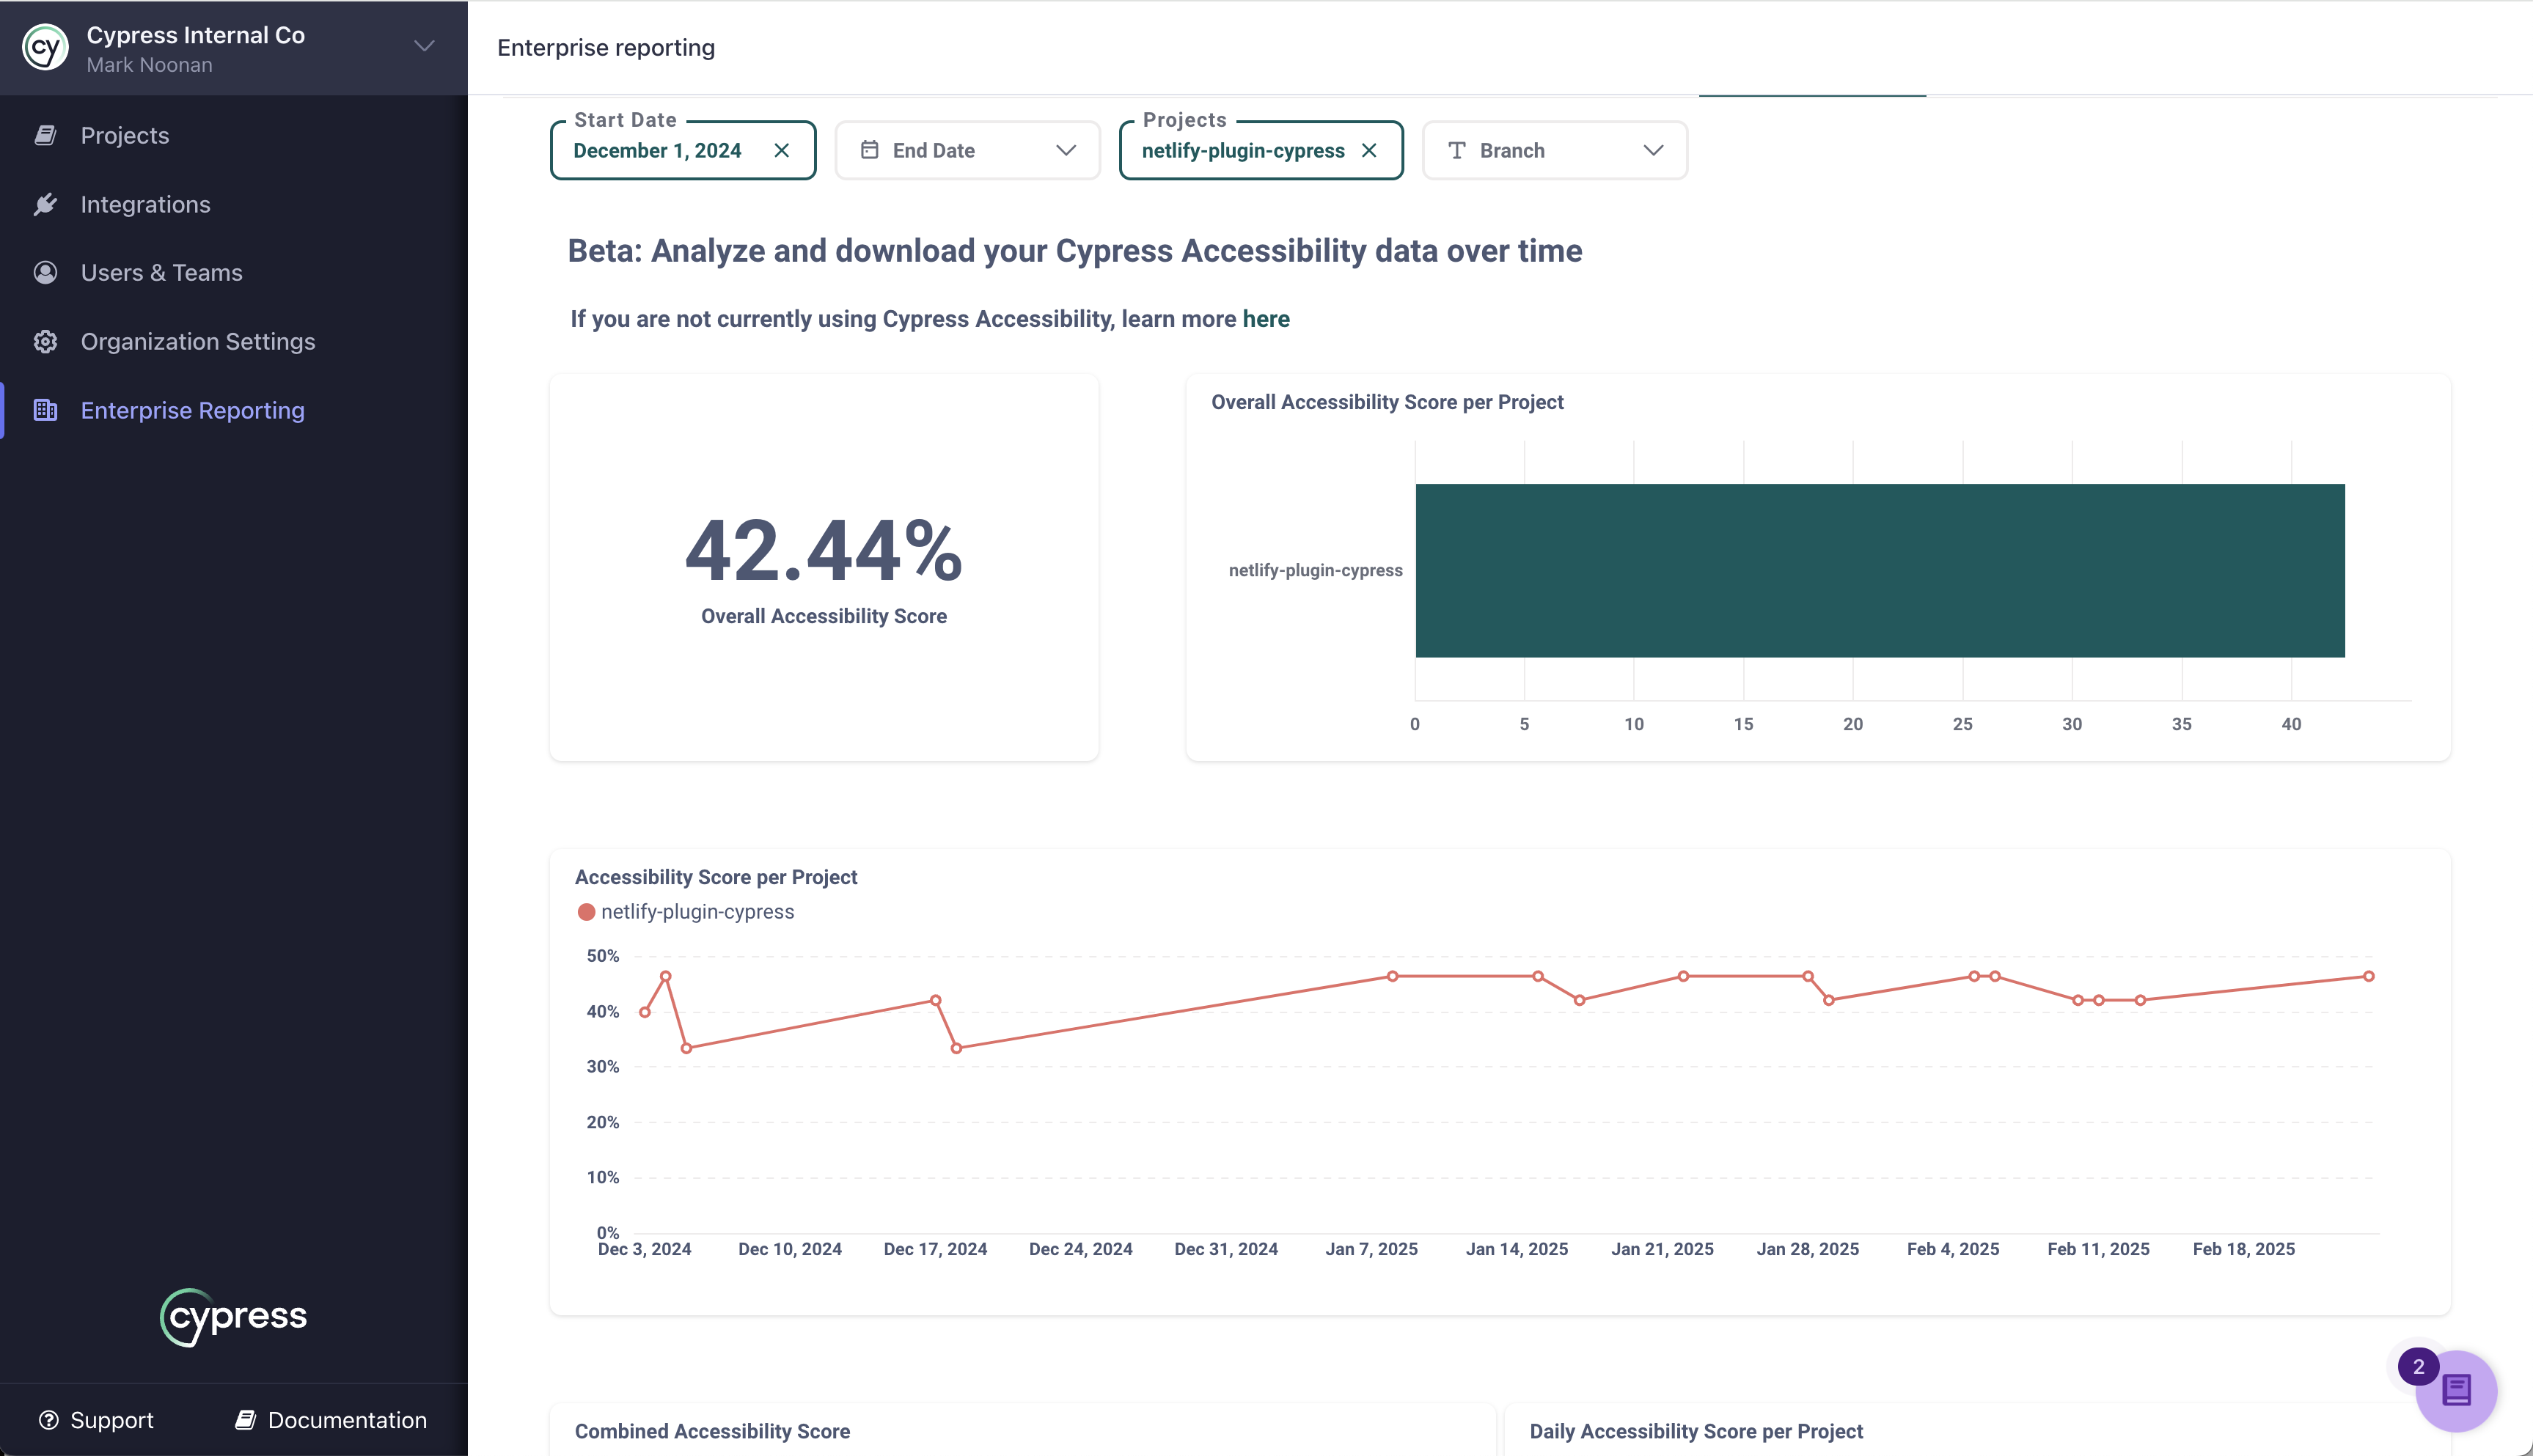
Task: Select the Enterprise Reporting building icon
Action: [46, 410]
